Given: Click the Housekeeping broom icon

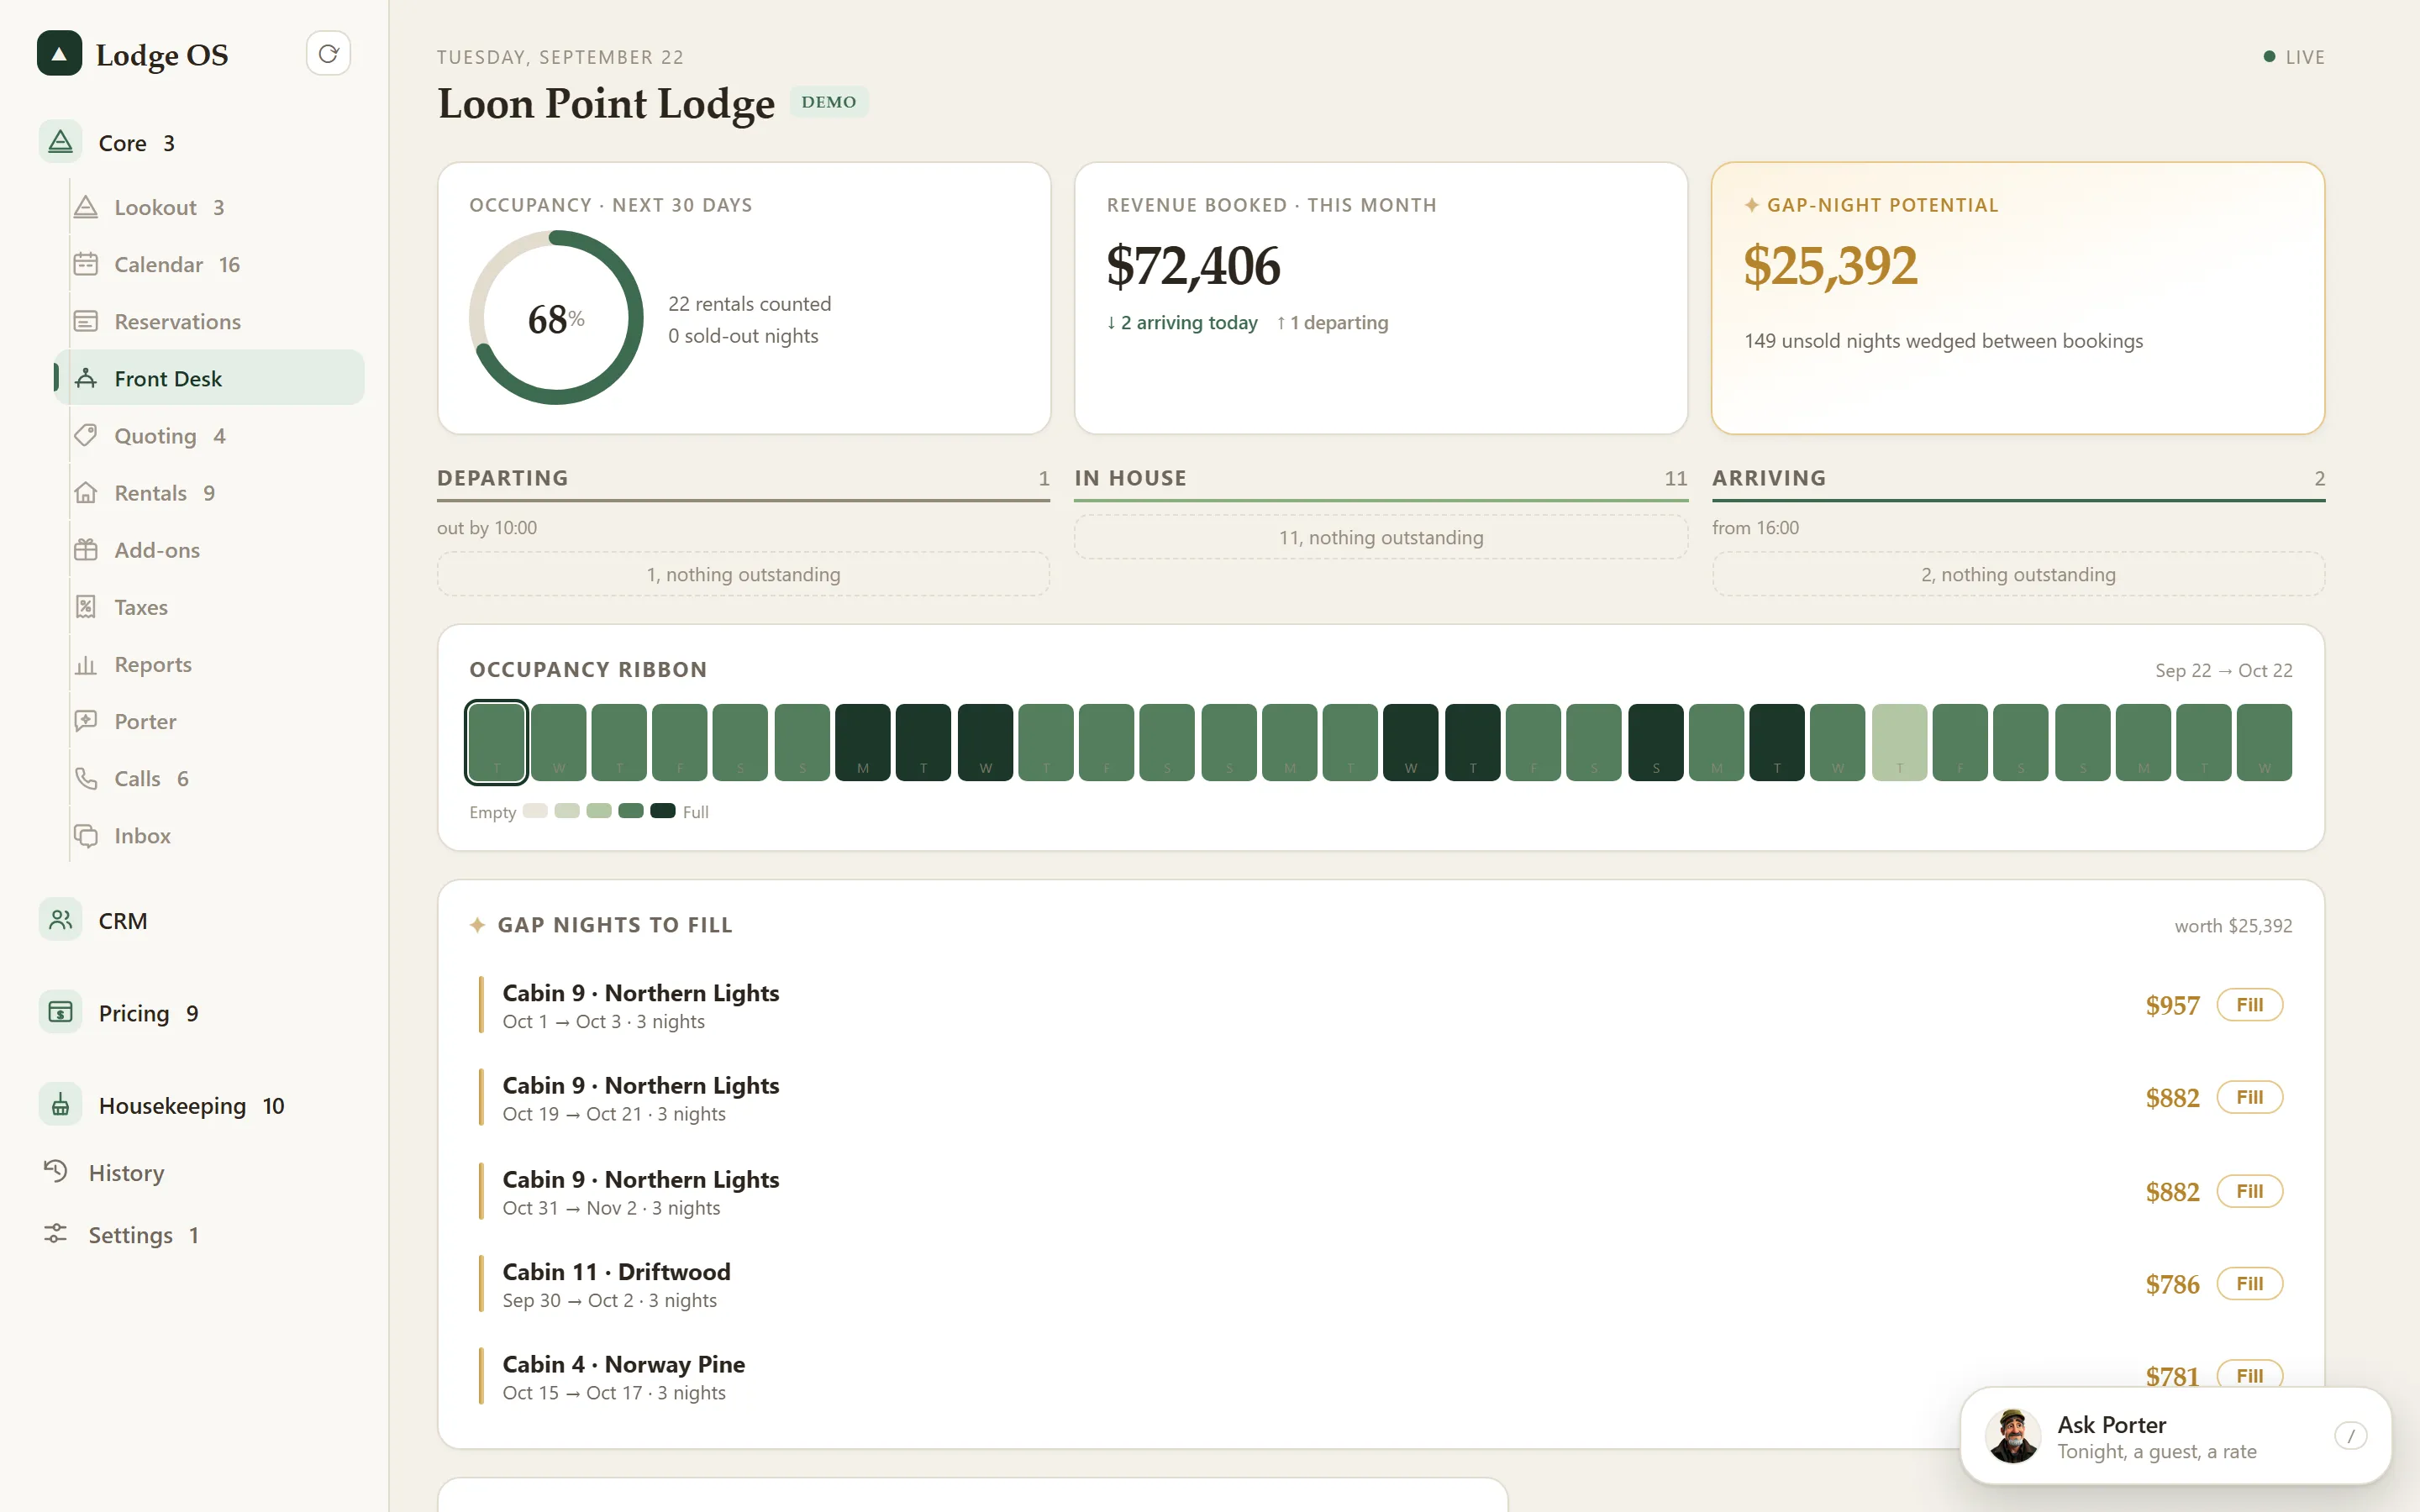Looking at the screenshot, I should (x=60, y=1105).
